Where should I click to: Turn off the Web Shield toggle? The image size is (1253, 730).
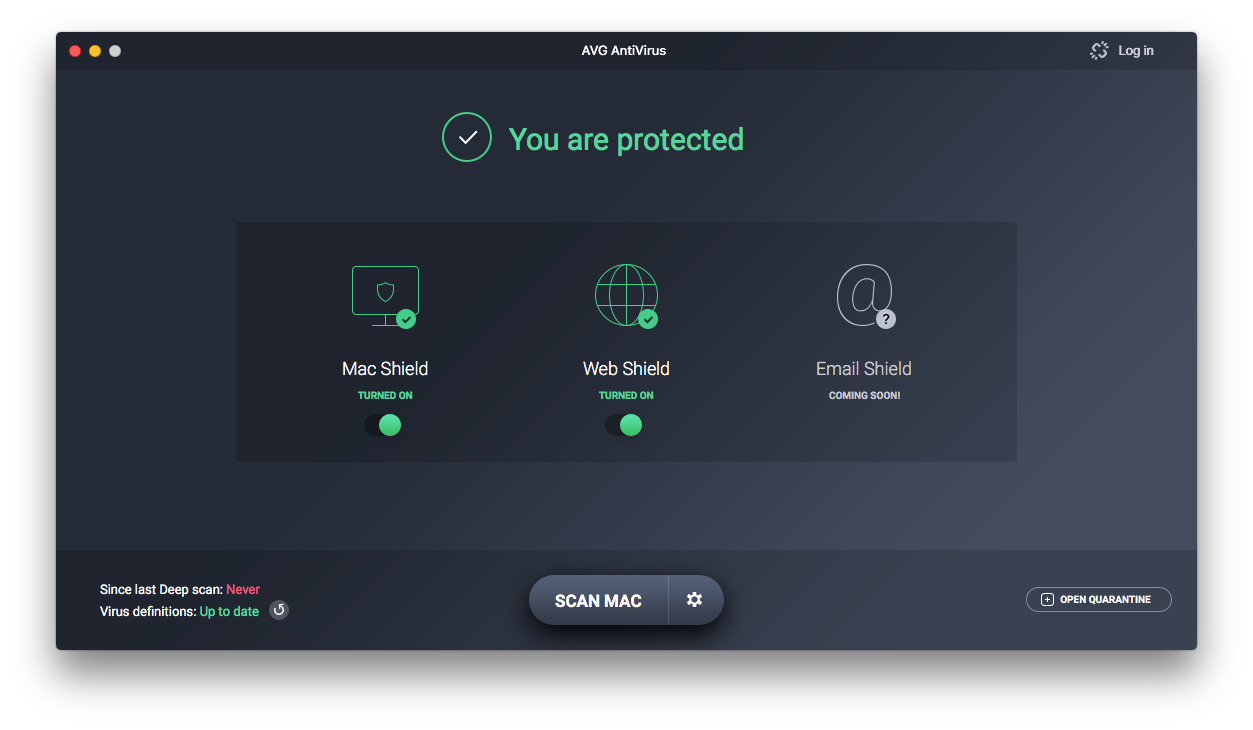click(624, 425)
